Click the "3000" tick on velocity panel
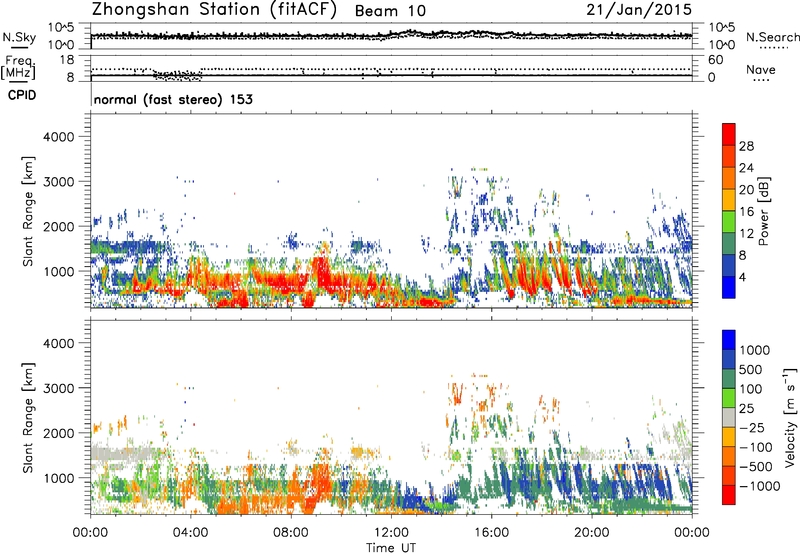This screenshot has width=800, height=554. (58, 388)
